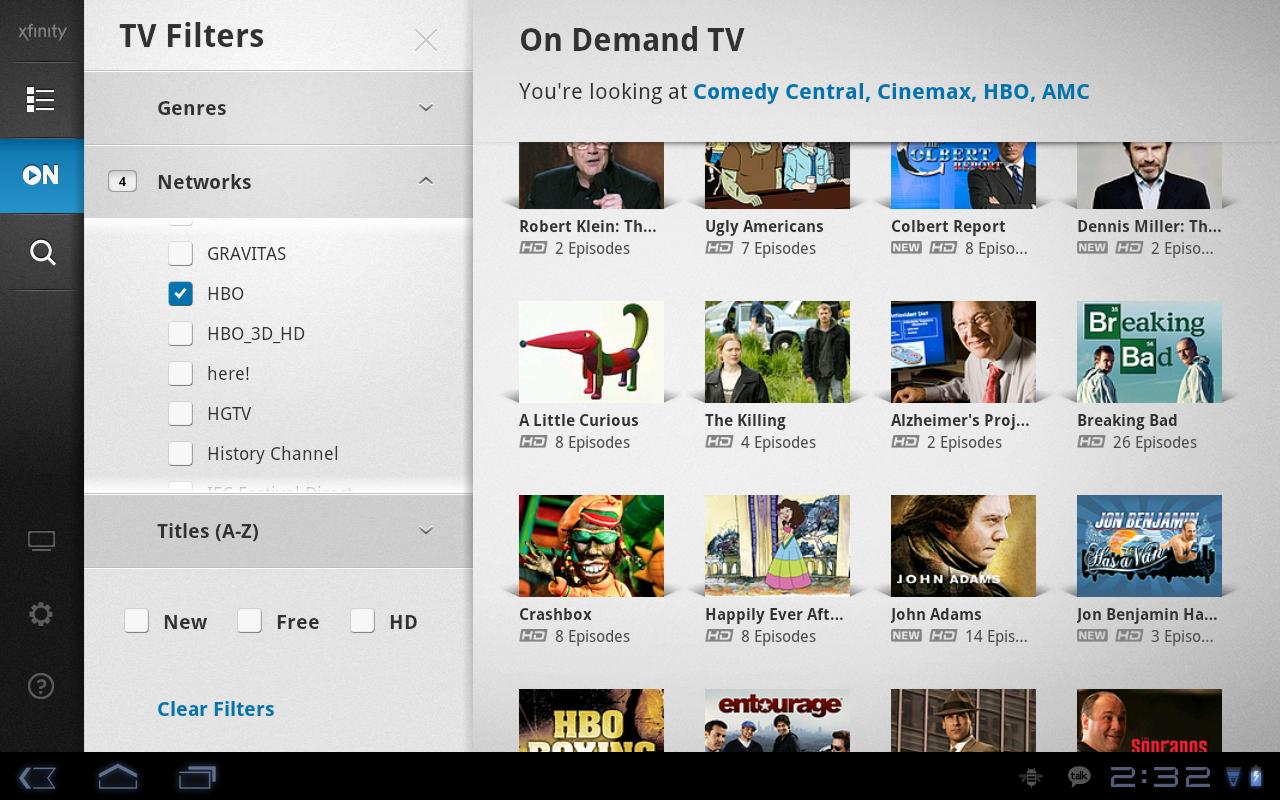Click the Networks section header label

coord(204,182)
